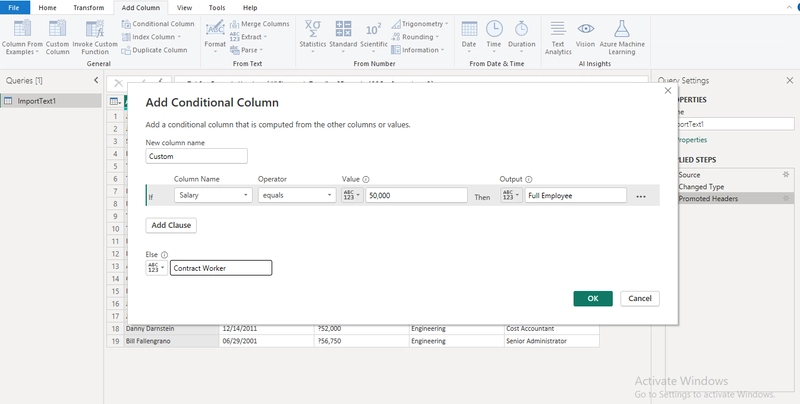
Task: Click the Cancel button
Action: point(640,298)
